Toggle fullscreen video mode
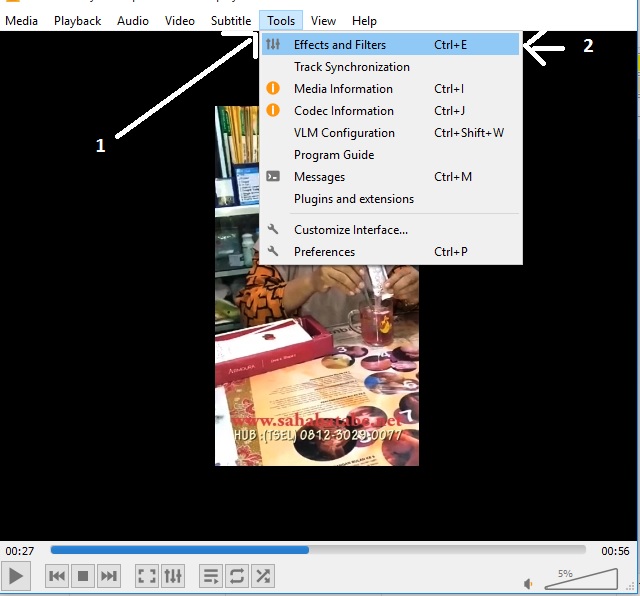 click(x=147, y=576)
